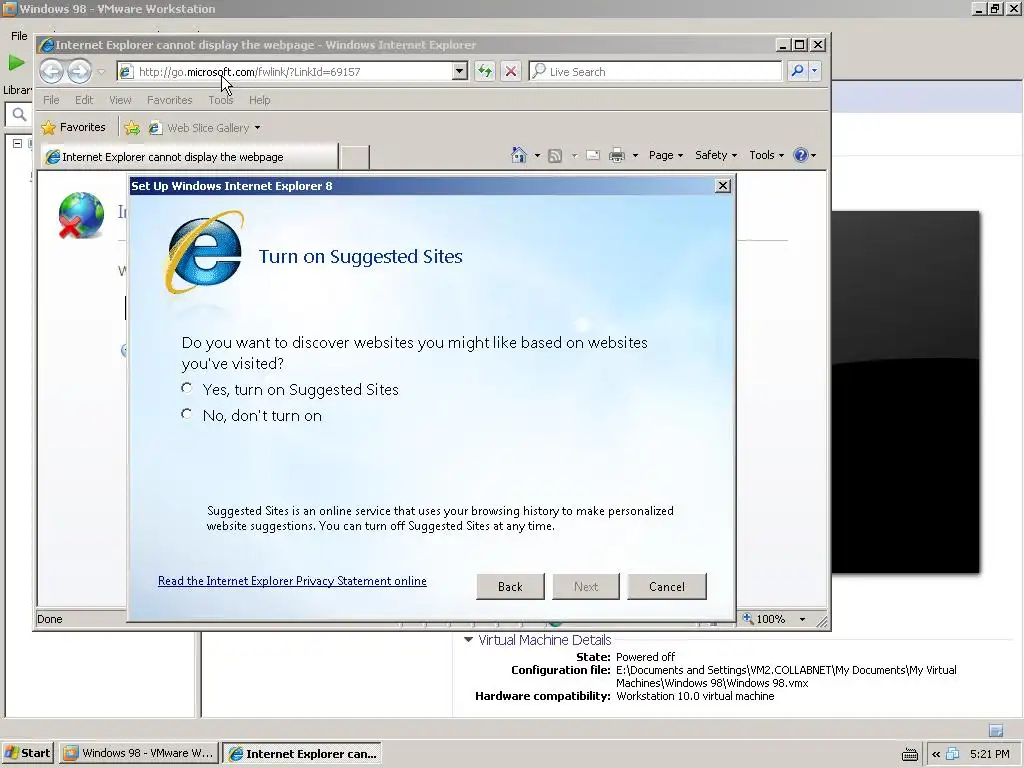Click the blue Help question mark icon
1024x768 pixels.
pos(800,155)
